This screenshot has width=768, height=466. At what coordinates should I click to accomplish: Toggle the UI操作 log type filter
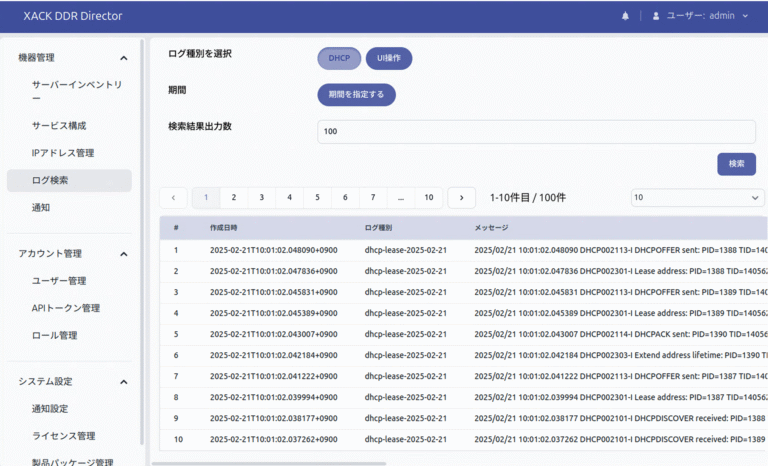389,58
